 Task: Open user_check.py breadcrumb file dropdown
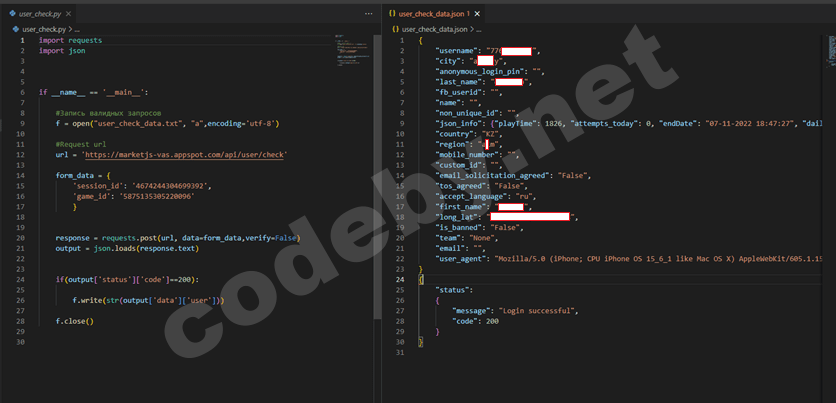[x=38, y=30]
